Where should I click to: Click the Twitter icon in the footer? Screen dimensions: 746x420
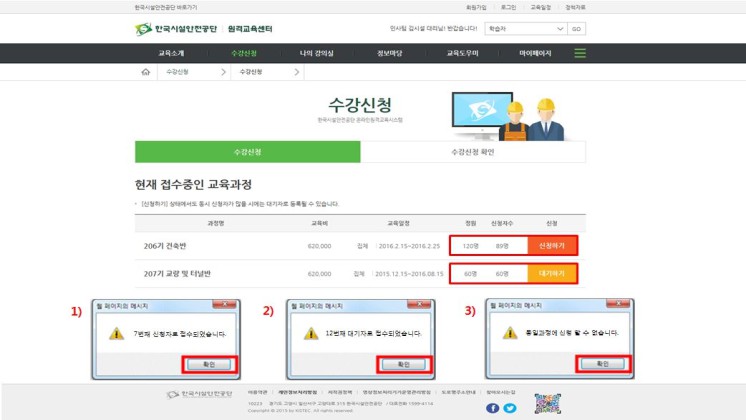[x=510, y=408]
